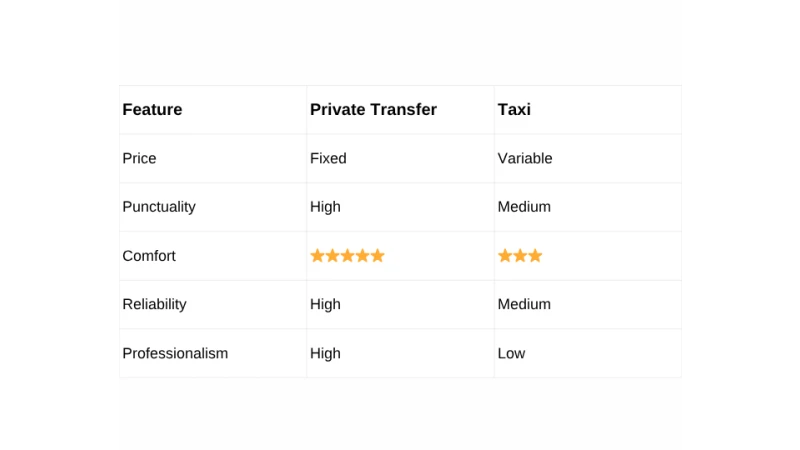Select the Low professionalism cell for Taxi

click(511, 353)
